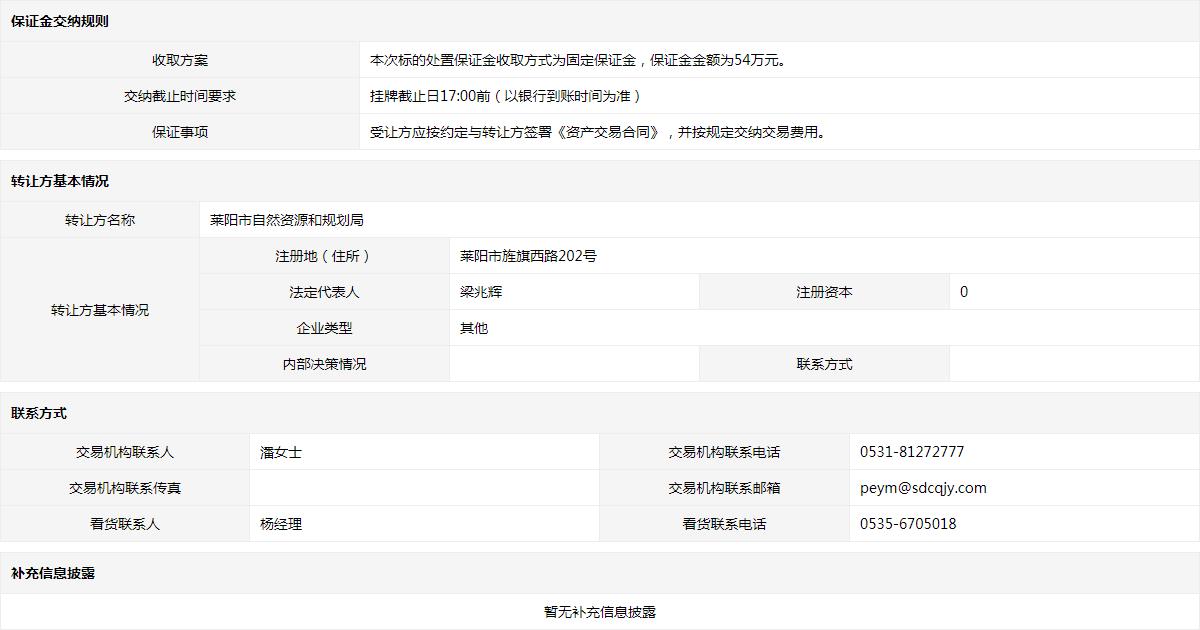Select the 企业类型 label
The image size is (1200, 630).
coord(325,328)
